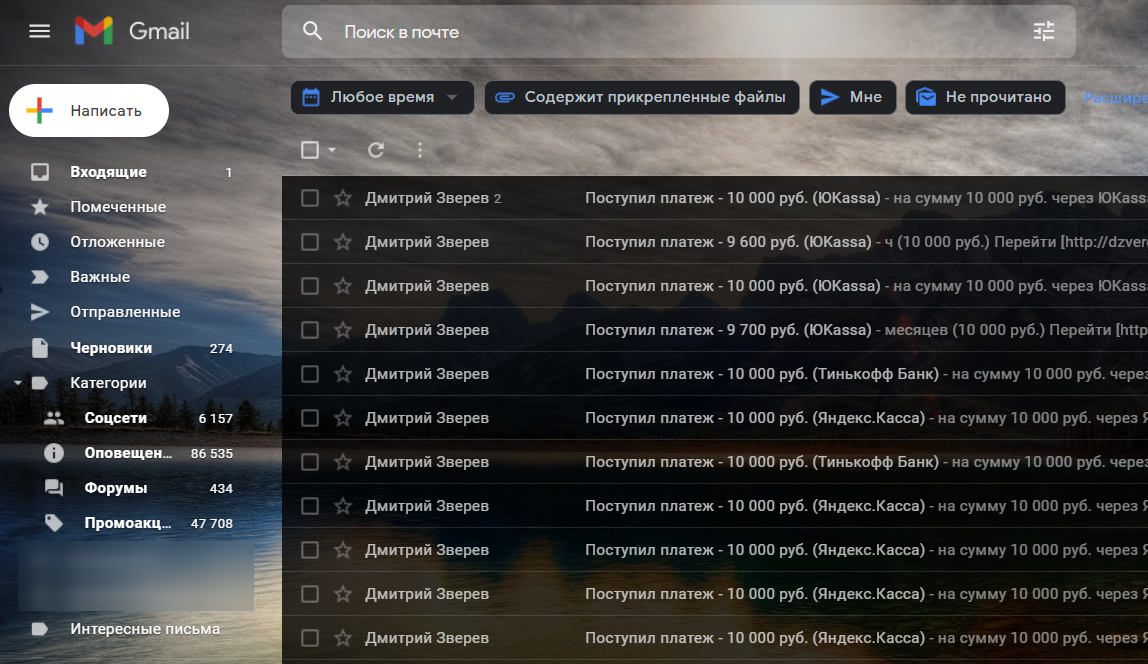Apply the Не прочитано filter chip
Viewport: 1148px width, 664px height.
(985, 97)
